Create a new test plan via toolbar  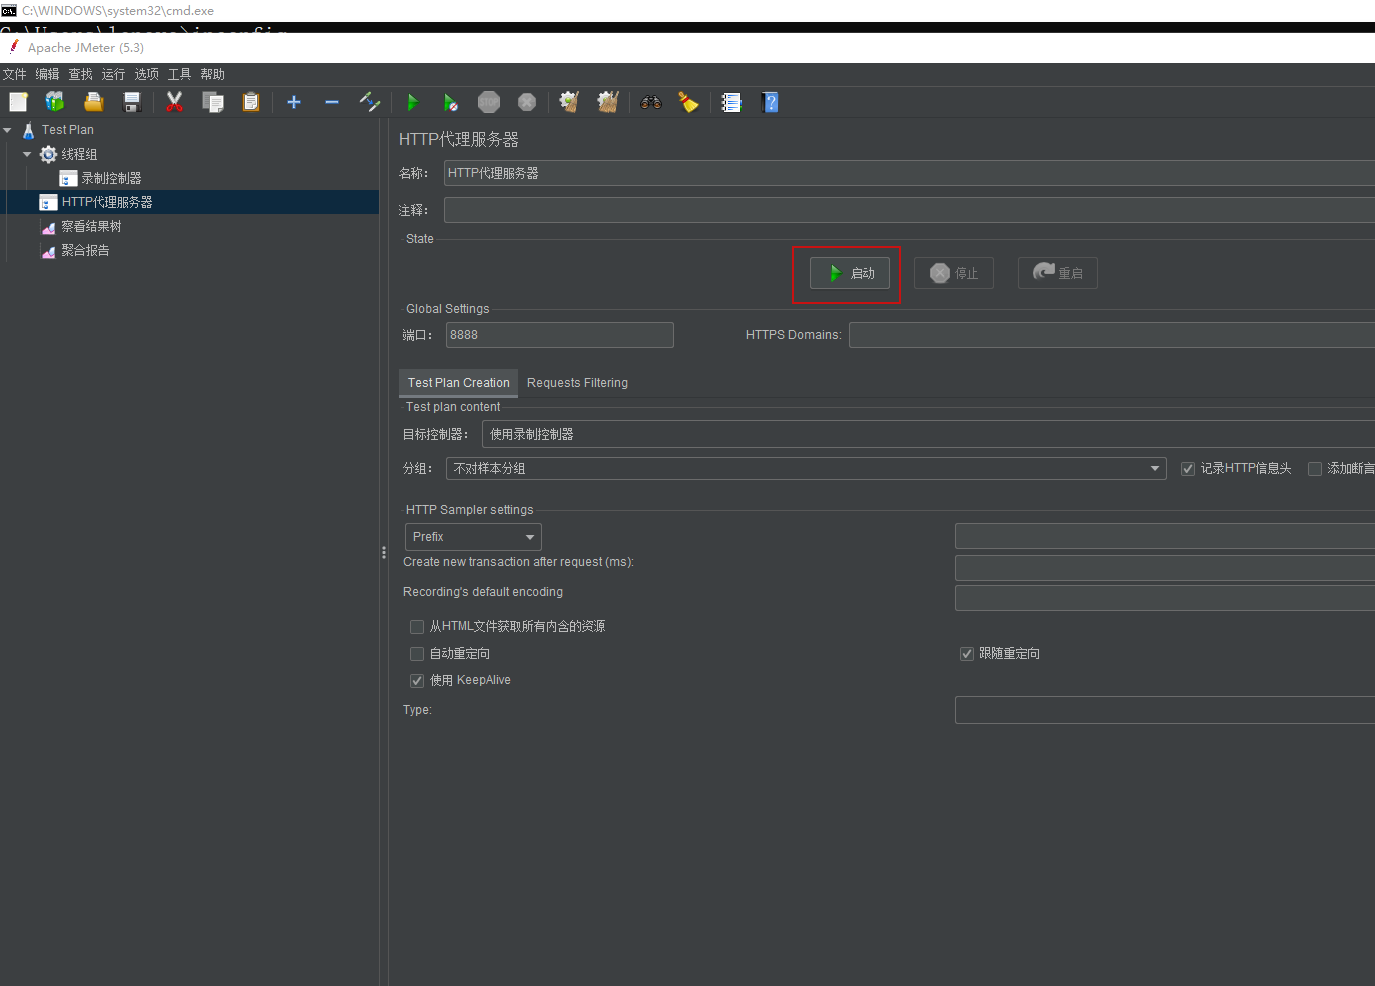tap(18, 102)
